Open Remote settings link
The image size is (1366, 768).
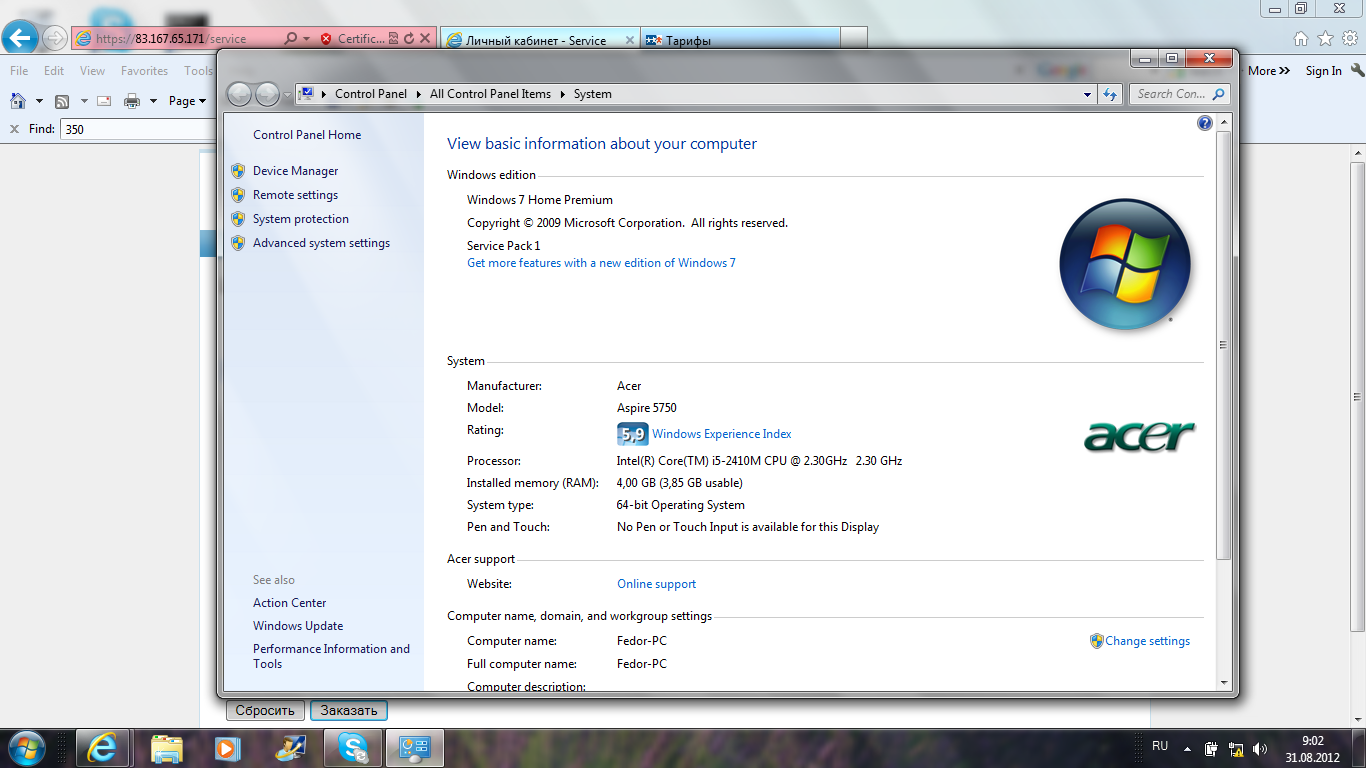click(x=295, y=195)
